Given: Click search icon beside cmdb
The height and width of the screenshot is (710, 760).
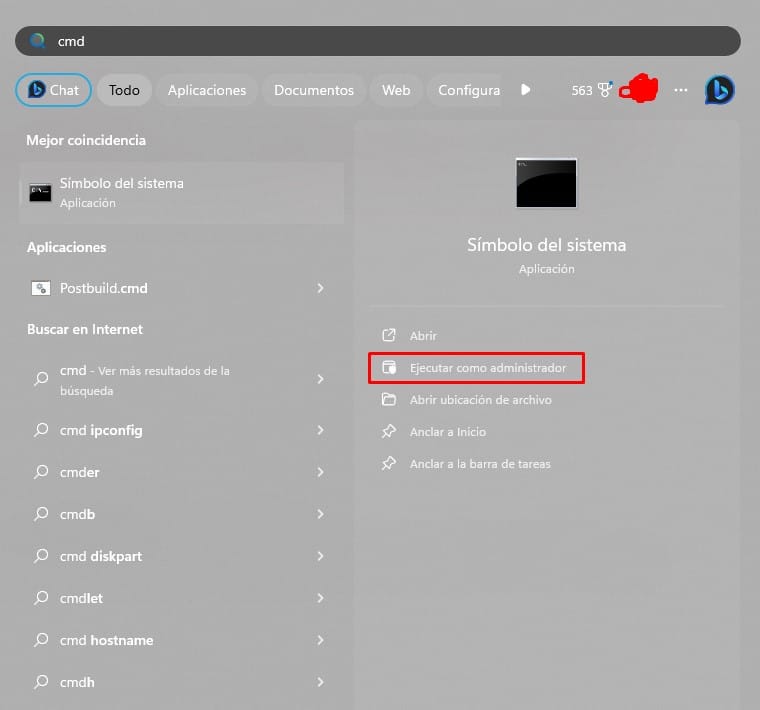Looking at the screenshot, I should 41,514.
